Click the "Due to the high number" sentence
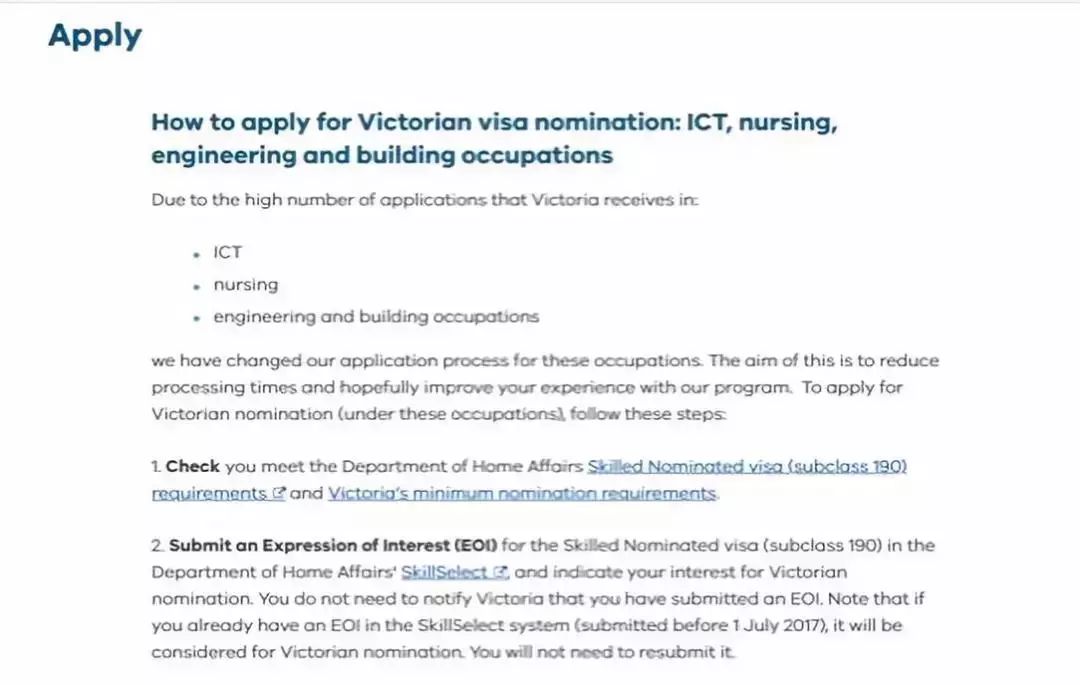 click(x=424, y=199)
